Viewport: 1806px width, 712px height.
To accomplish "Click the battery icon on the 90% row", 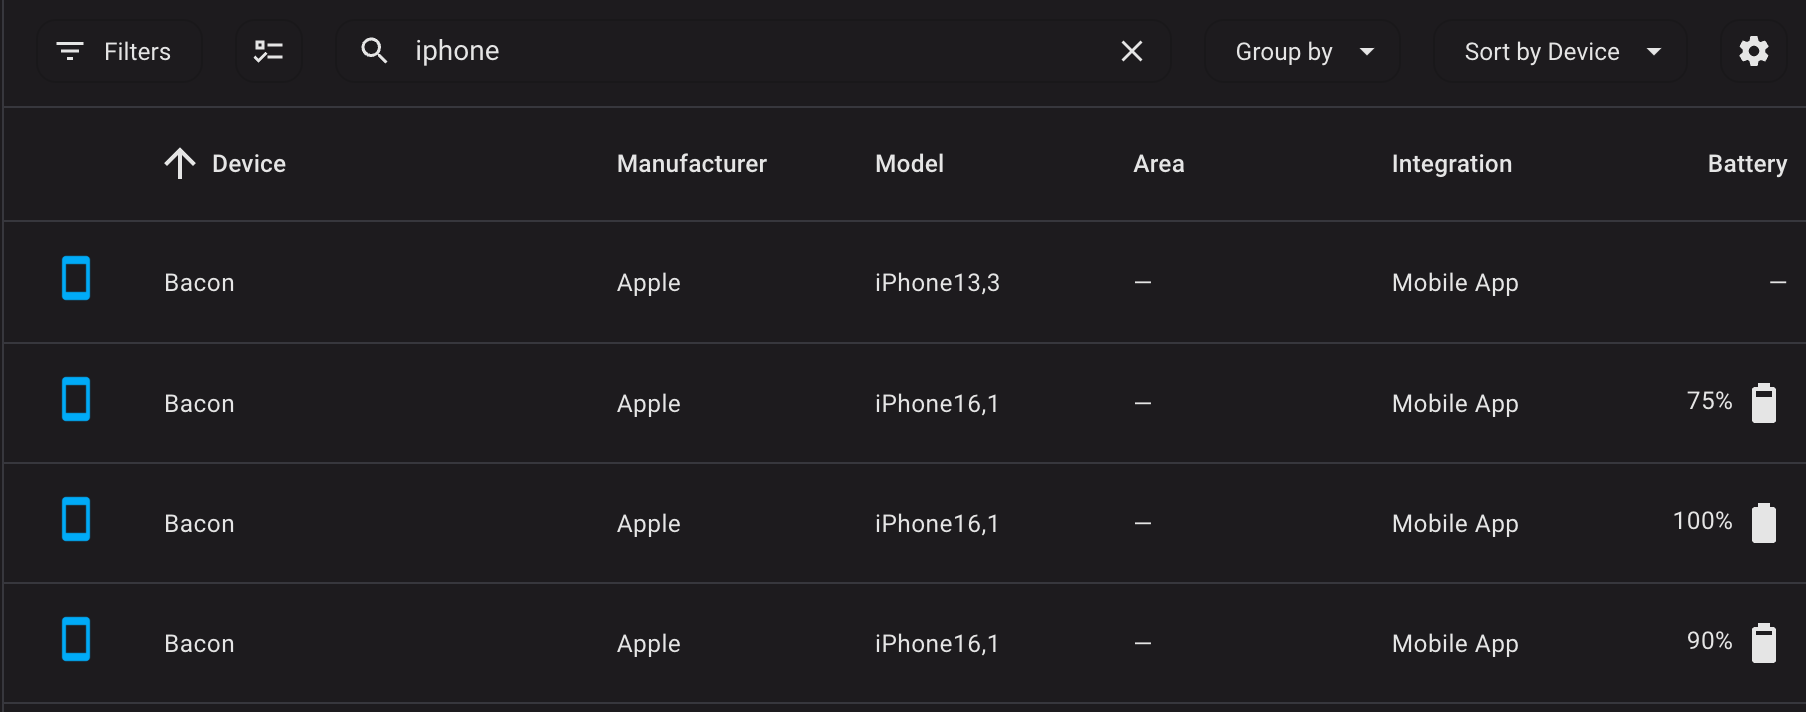I will (x=1764, y=643).
